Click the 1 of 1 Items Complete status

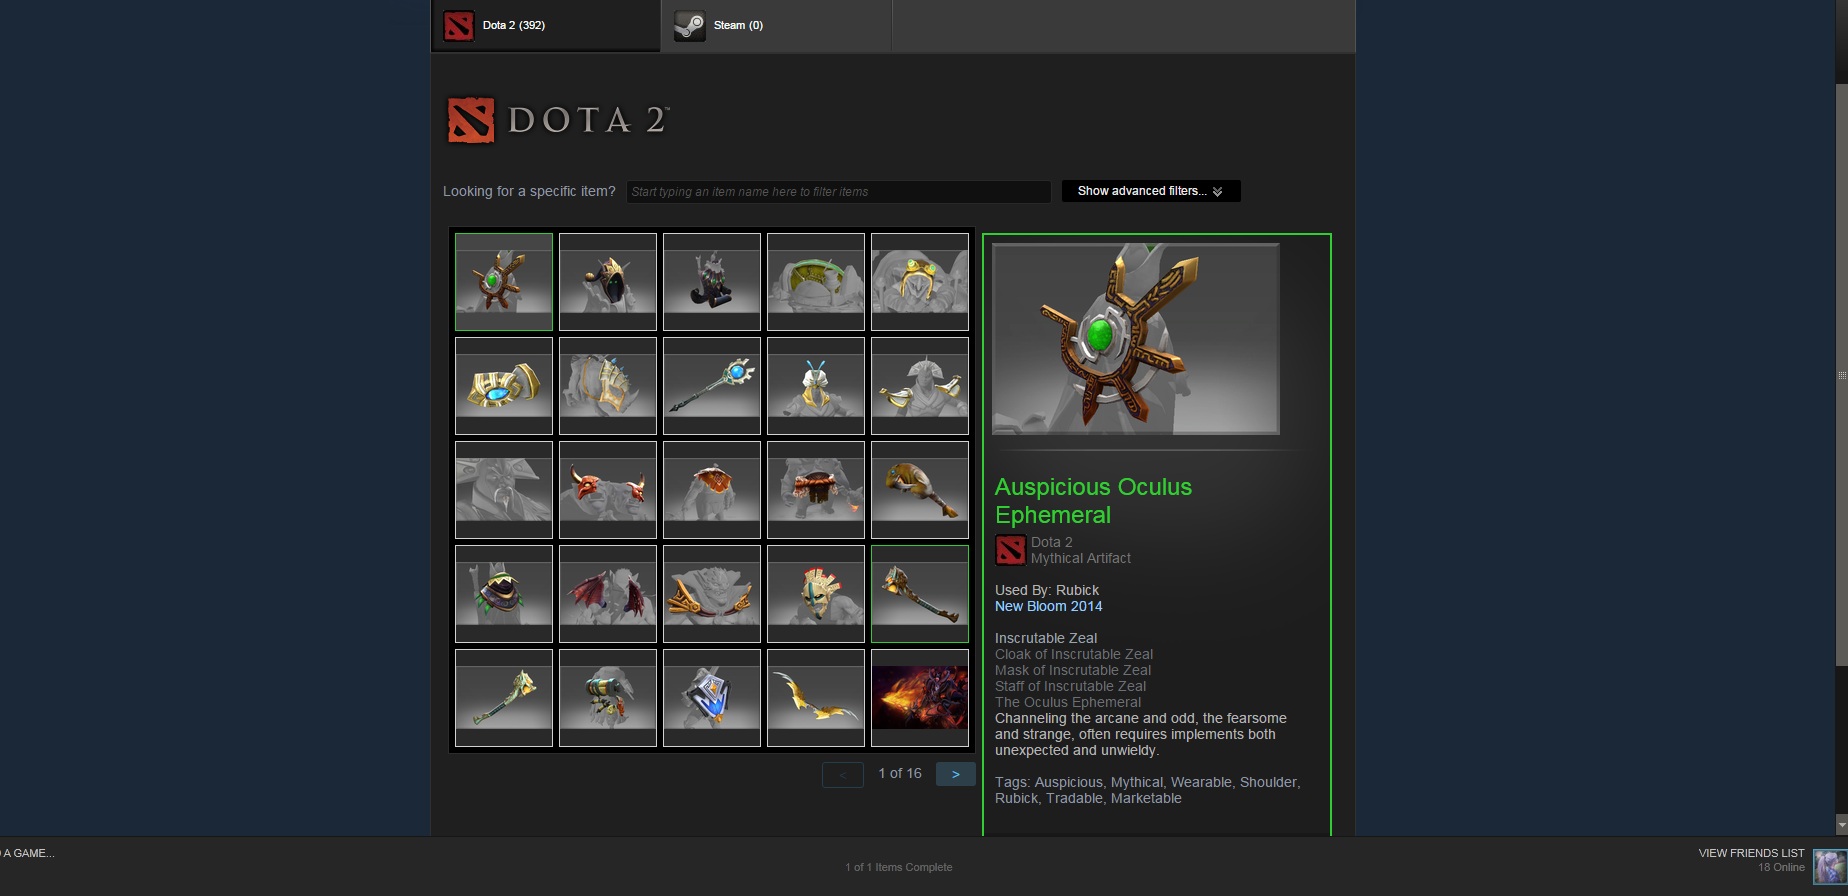click(898, 867)
